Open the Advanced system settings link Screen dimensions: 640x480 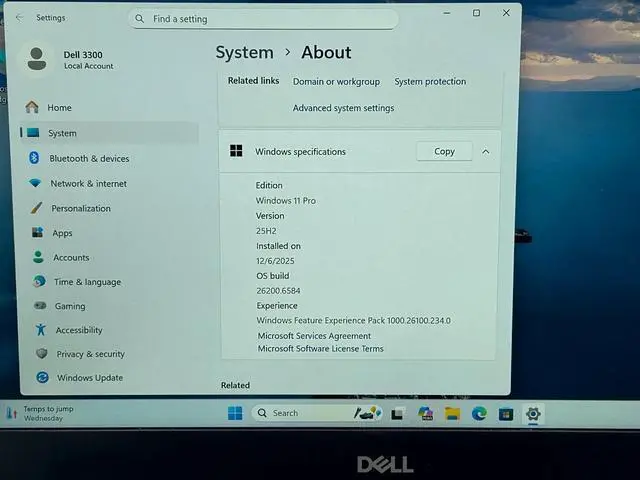point(343,108)
